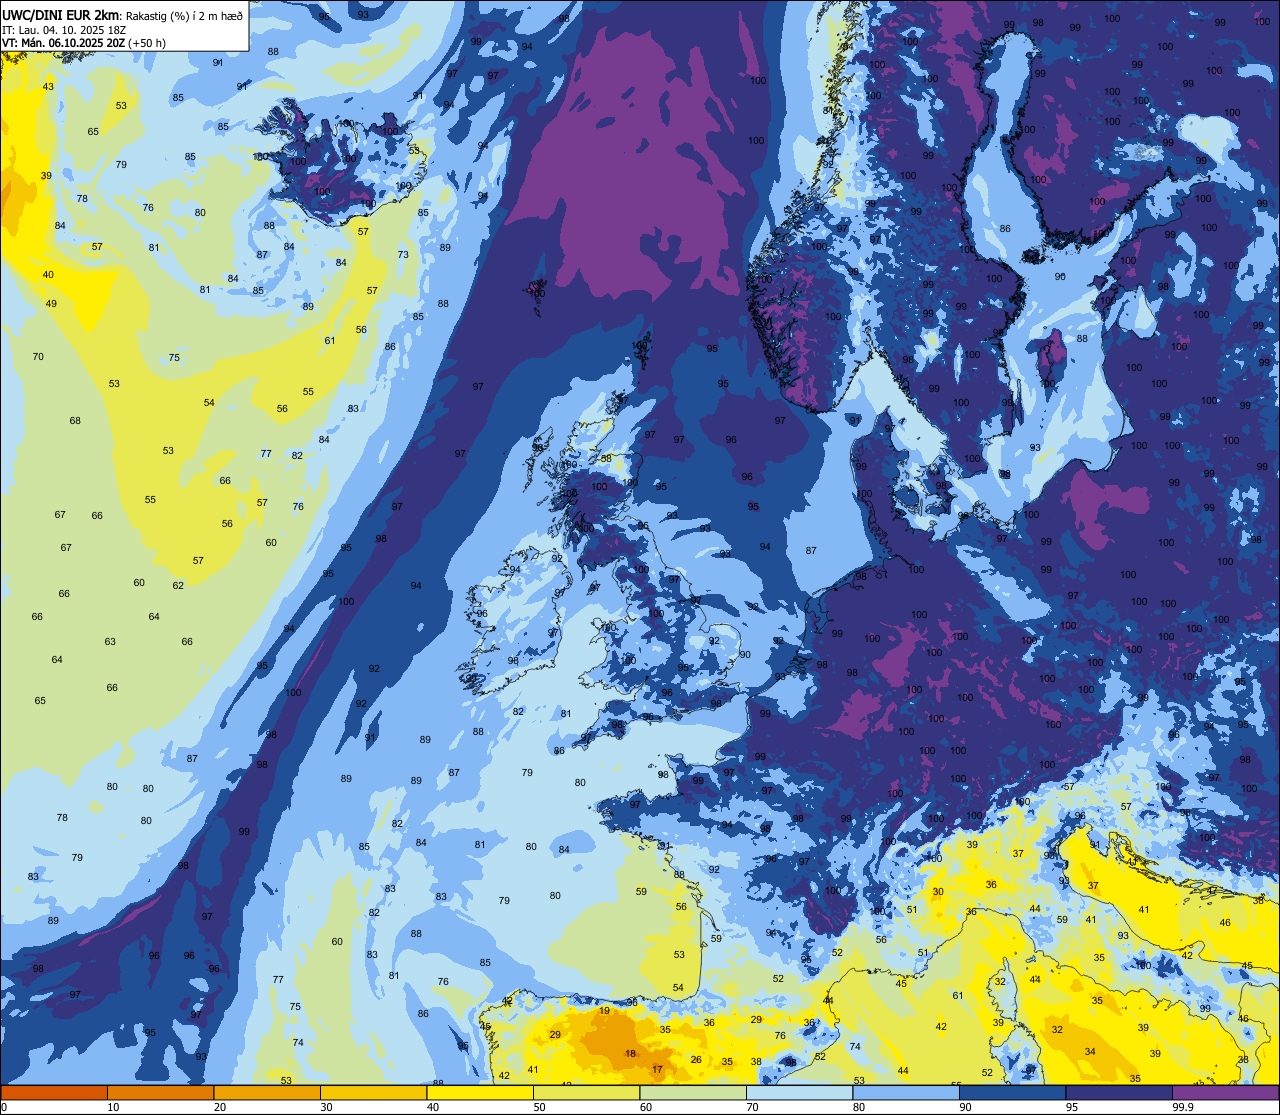Click the 30–40 amber legend color segment
Screen dimensions: 1280x1115
click(x=373, y=1092)
